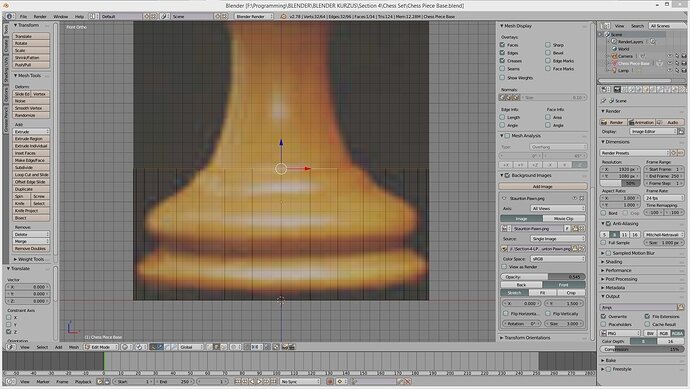This screenshot has width=690, height=389.
Task: Adjust the background image Opacity slider
Action: (543, 277)
